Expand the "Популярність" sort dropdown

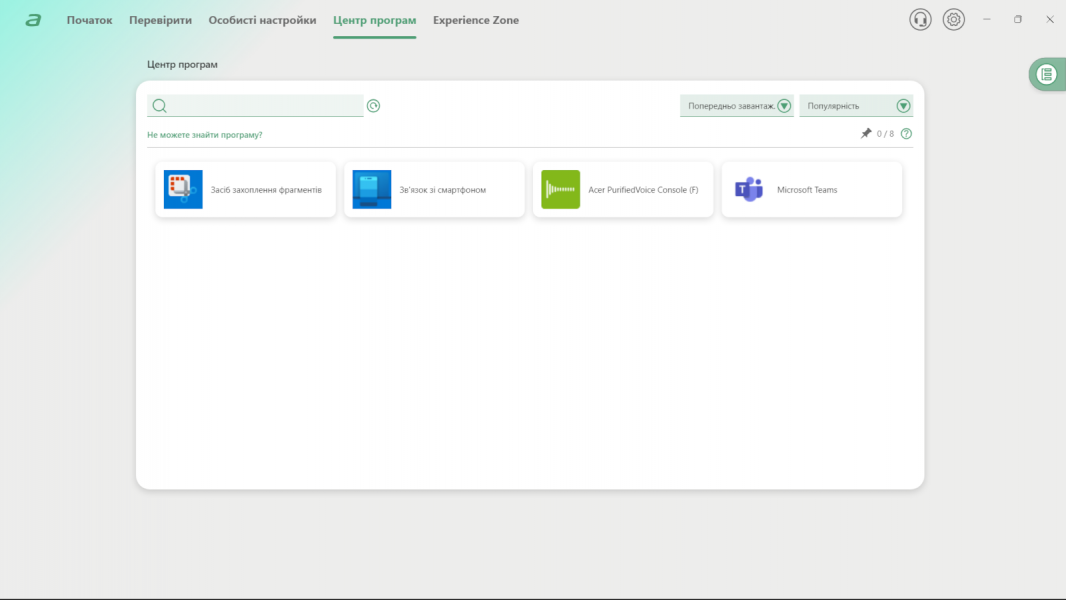point(903,106)
